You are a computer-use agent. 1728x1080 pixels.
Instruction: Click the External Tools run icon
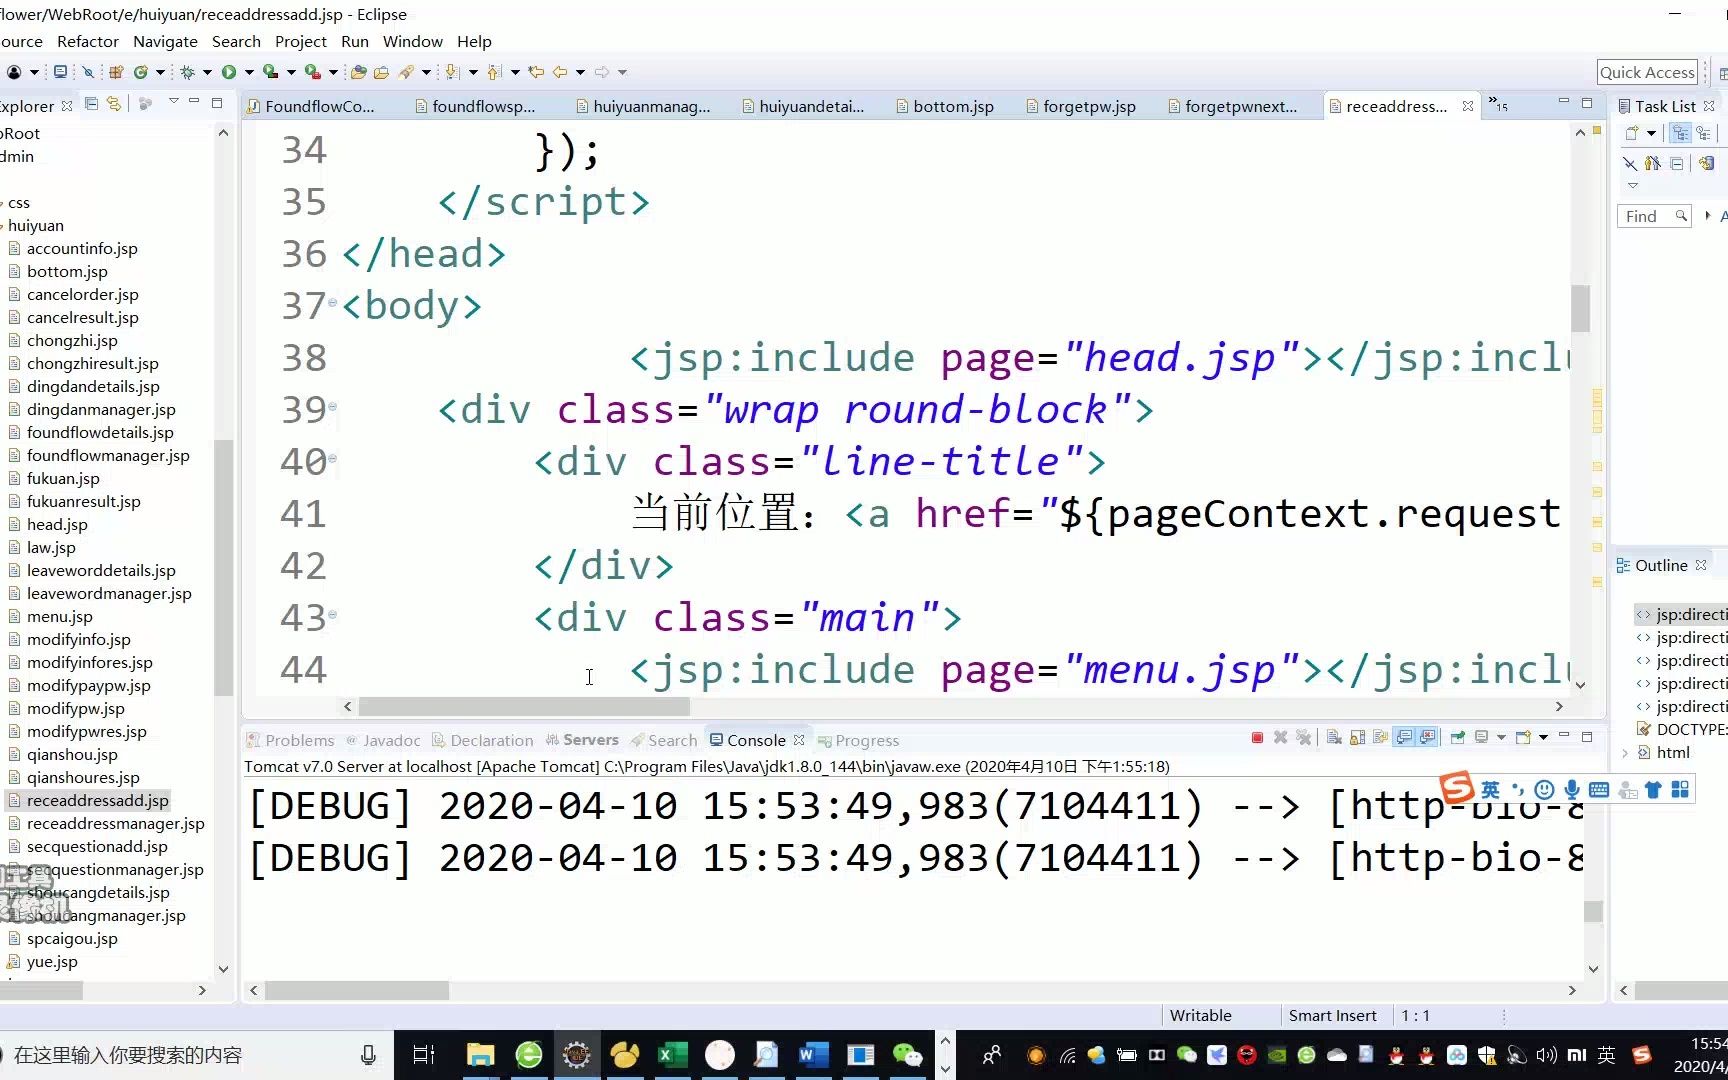tap(313, 72)
